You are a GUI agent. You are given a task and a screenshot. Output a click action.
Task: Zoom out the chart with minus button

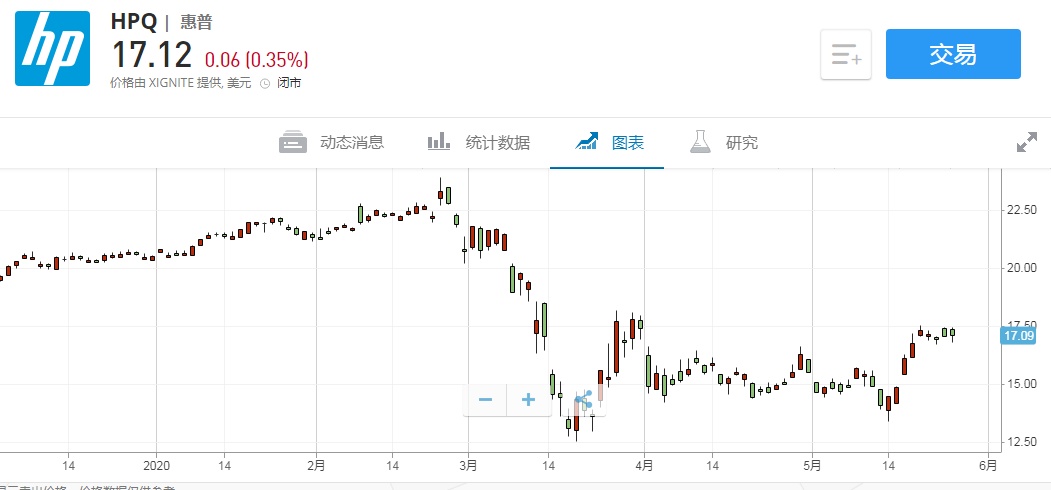pyautogui.click(x=486, y=400)
